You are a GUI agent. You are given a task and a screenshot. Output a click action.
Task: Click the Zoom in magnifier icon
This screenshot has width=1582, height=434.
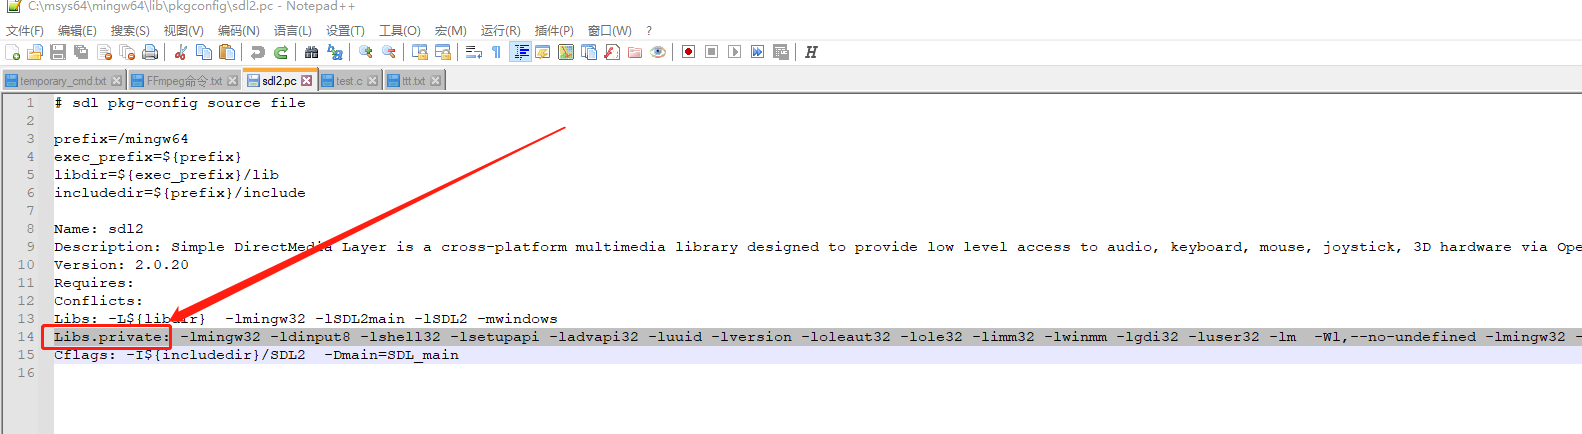coord(366,52)
